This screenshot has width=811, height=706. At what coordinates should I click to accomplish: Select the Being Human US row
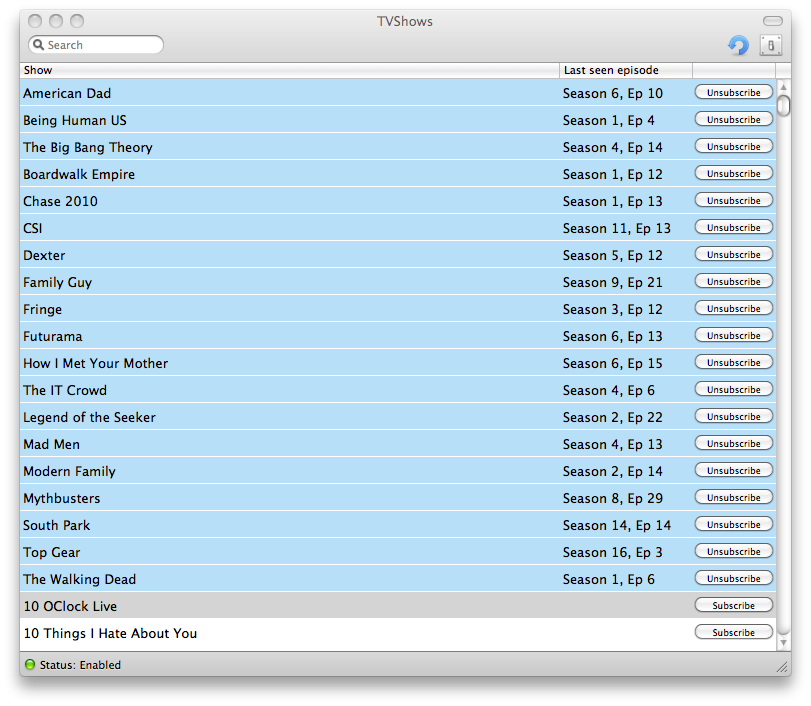[x=398, y=120]
